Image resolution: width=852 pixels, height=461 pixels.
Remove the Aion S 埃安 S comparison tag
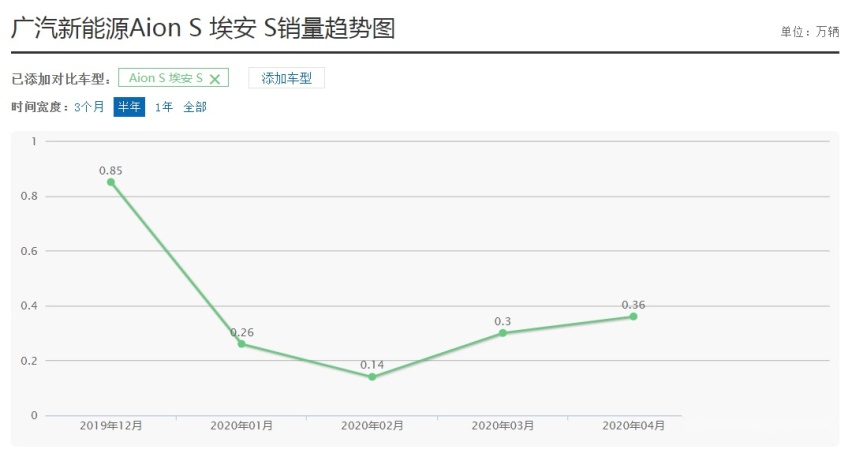(215, 79)
